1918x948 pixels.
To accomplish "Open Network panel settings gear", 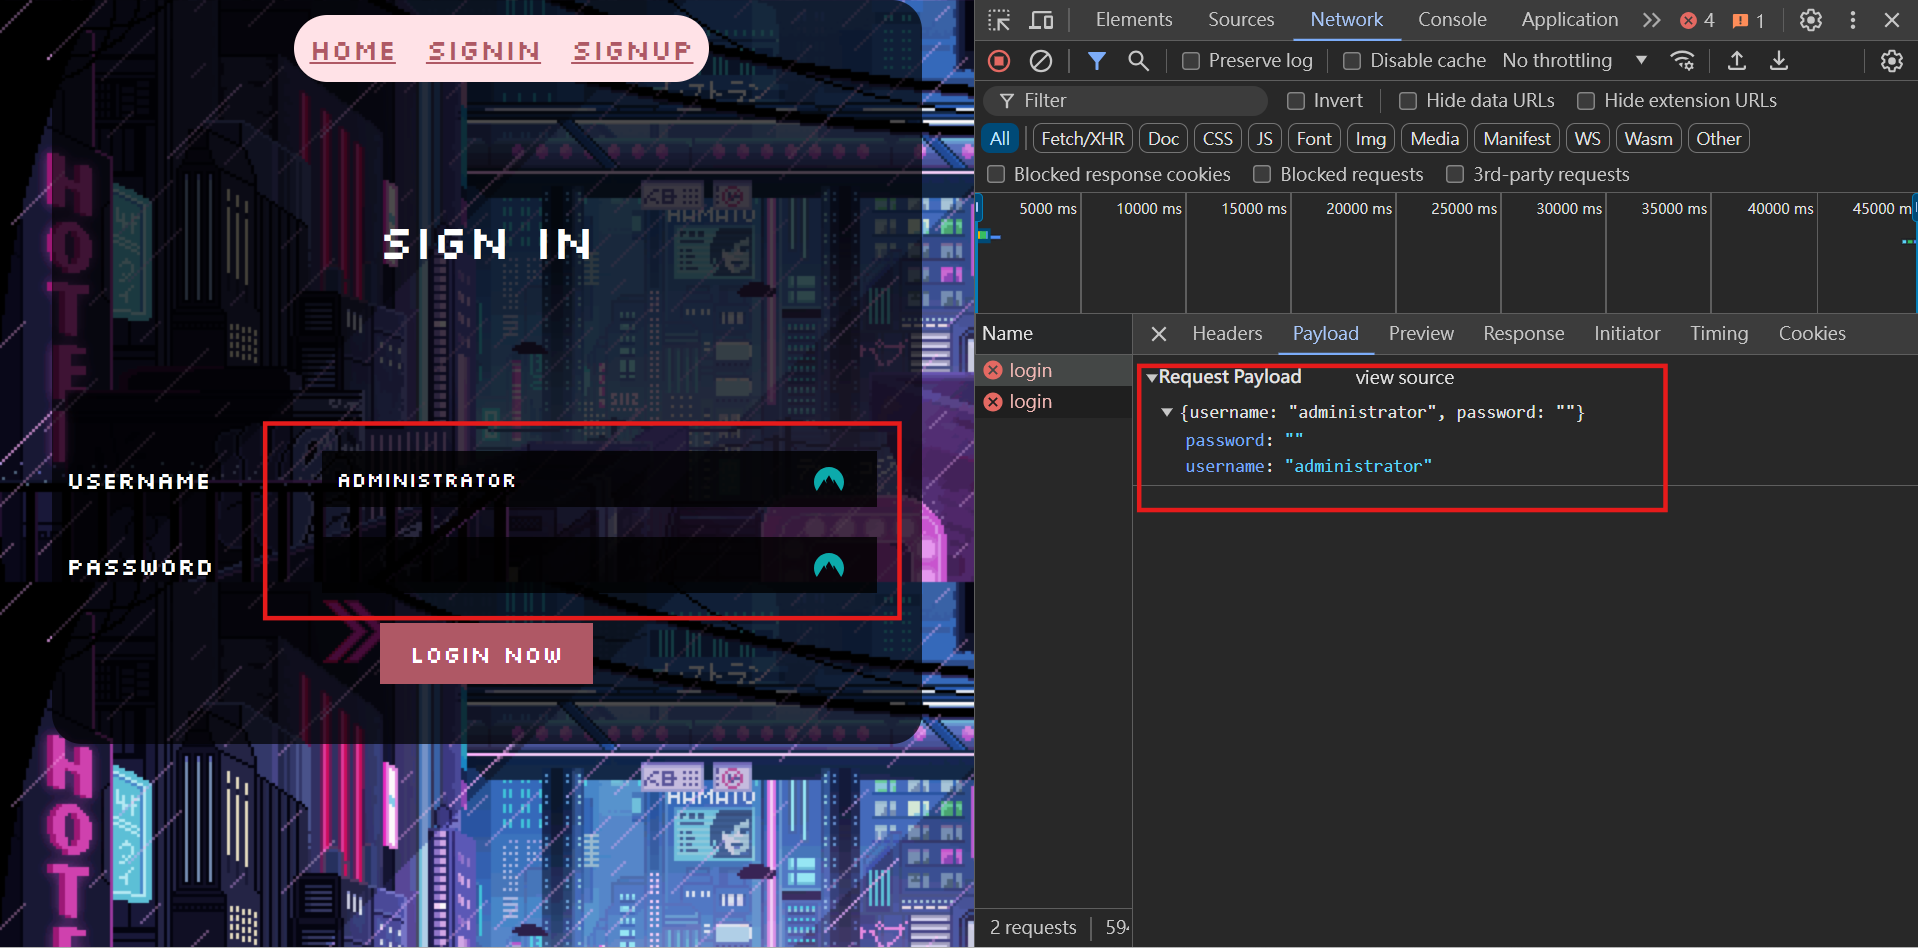I will click(x=1892, y=61).
